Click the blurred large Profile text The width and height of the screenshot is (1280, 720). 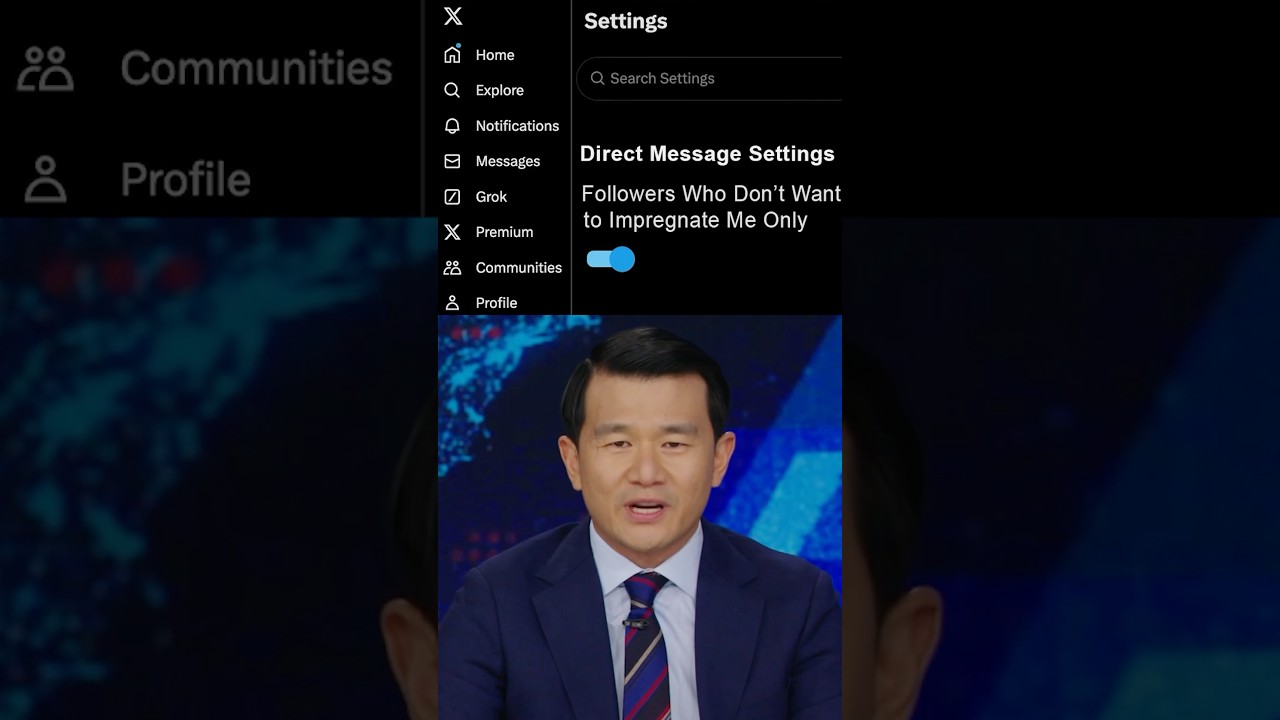pyautogui.click(x=186, y=180)
